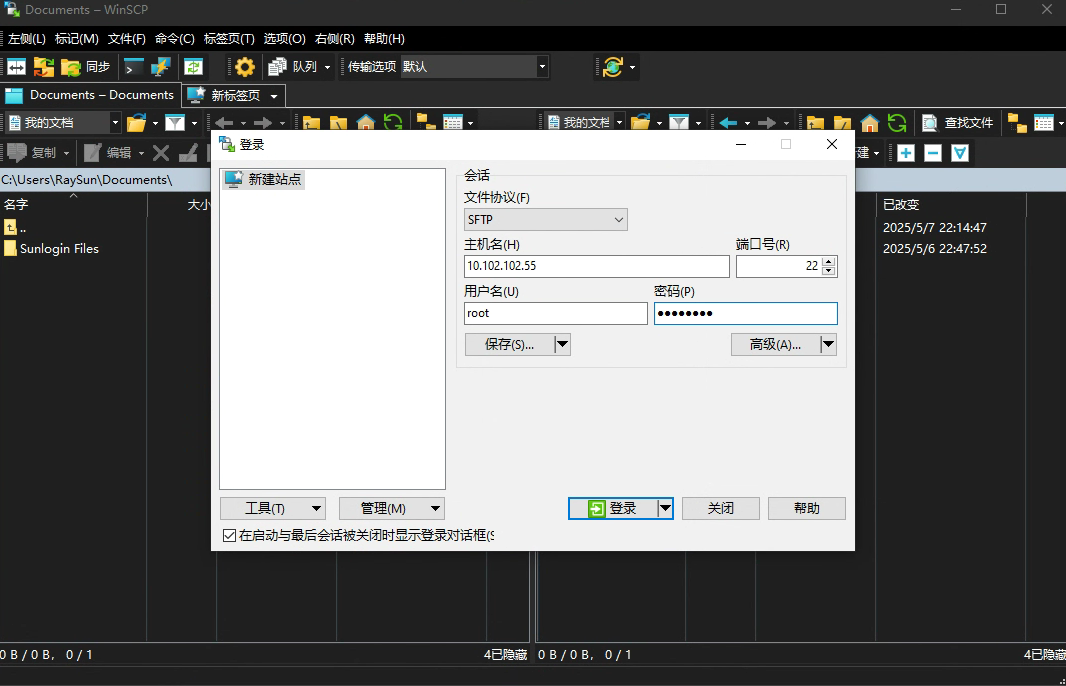Screen dimensions: 1066x686
Task: Open the 文件(F) menu
Action: (x=126, y=39)
